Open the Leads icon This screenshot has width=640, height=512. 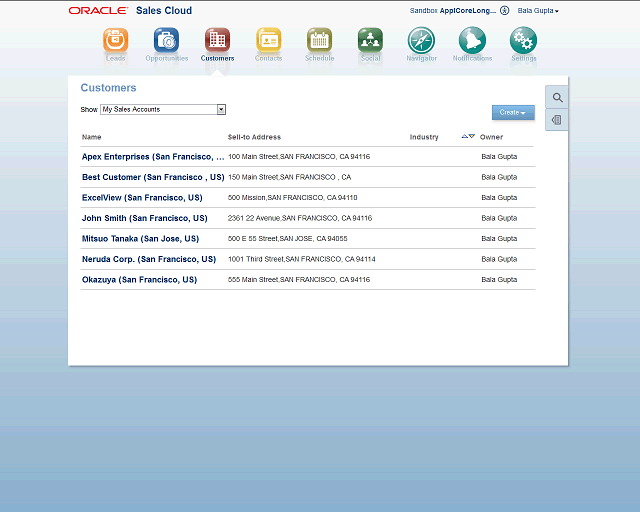tap(116, 40)
